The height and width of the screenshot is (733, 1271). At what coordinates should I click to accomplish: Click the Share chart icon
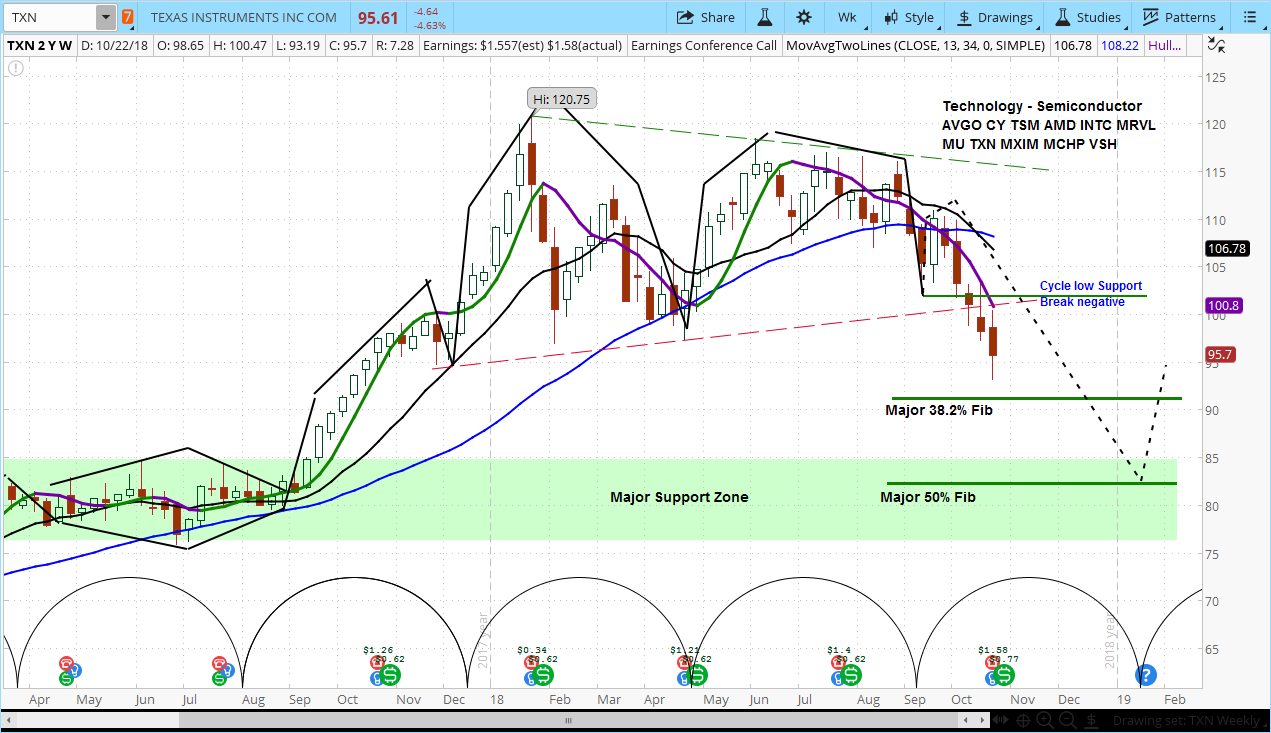point(705,17)
